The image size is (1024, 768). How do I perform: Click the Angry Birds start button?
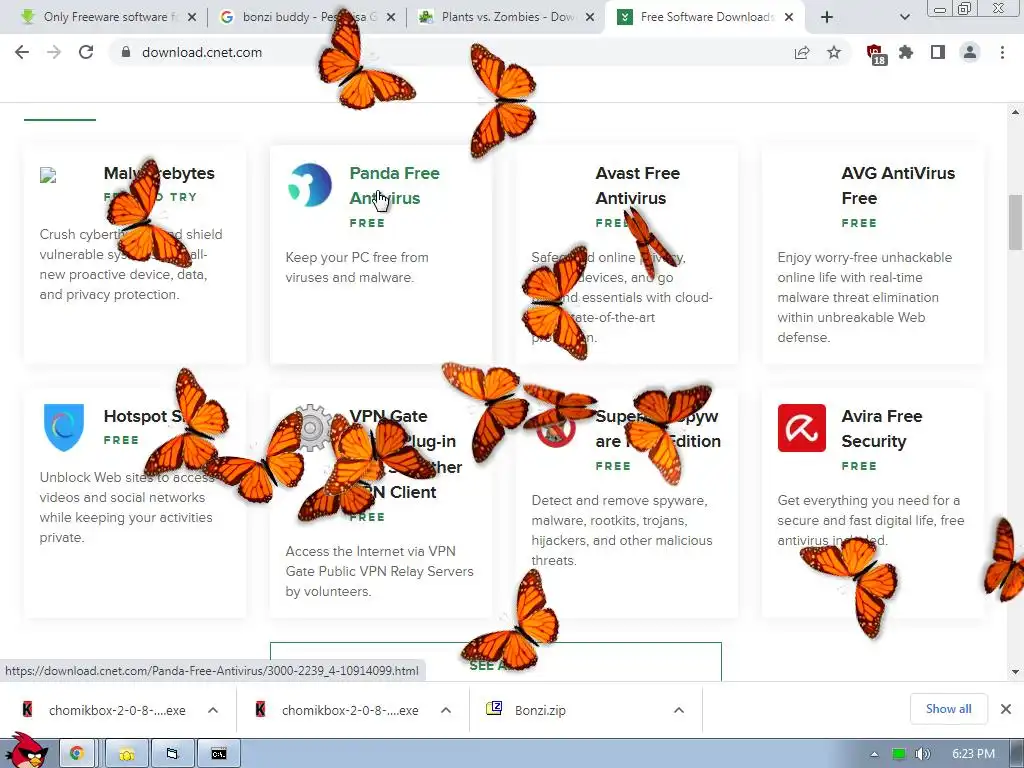tap(26, 751)
